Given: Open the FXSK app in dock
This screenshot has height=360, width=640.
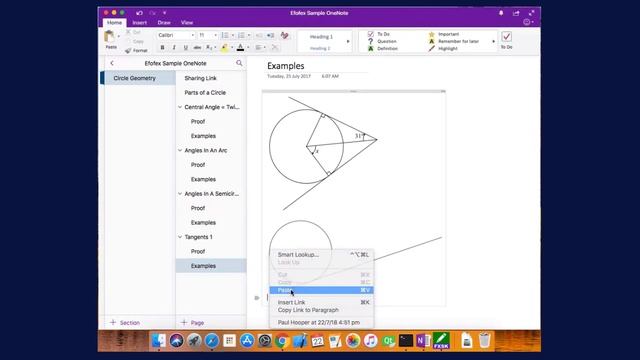Looking at the screenshot, I should pos(441,340).
